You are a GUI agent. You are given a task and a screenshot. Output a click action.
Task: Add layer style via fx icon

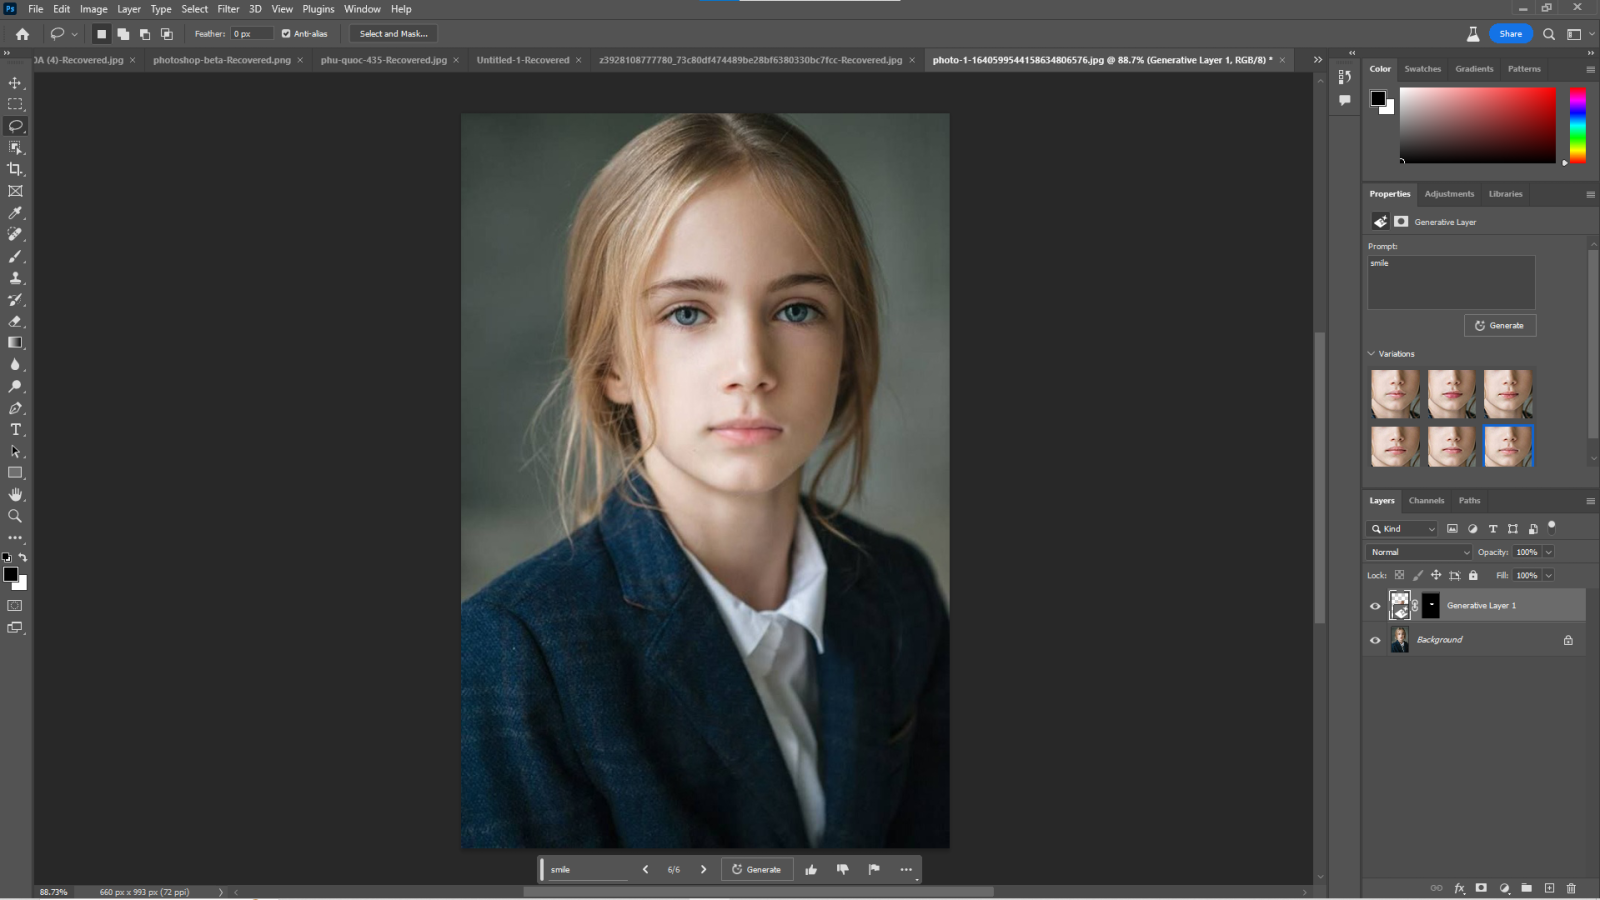[x=1459, y=888]
